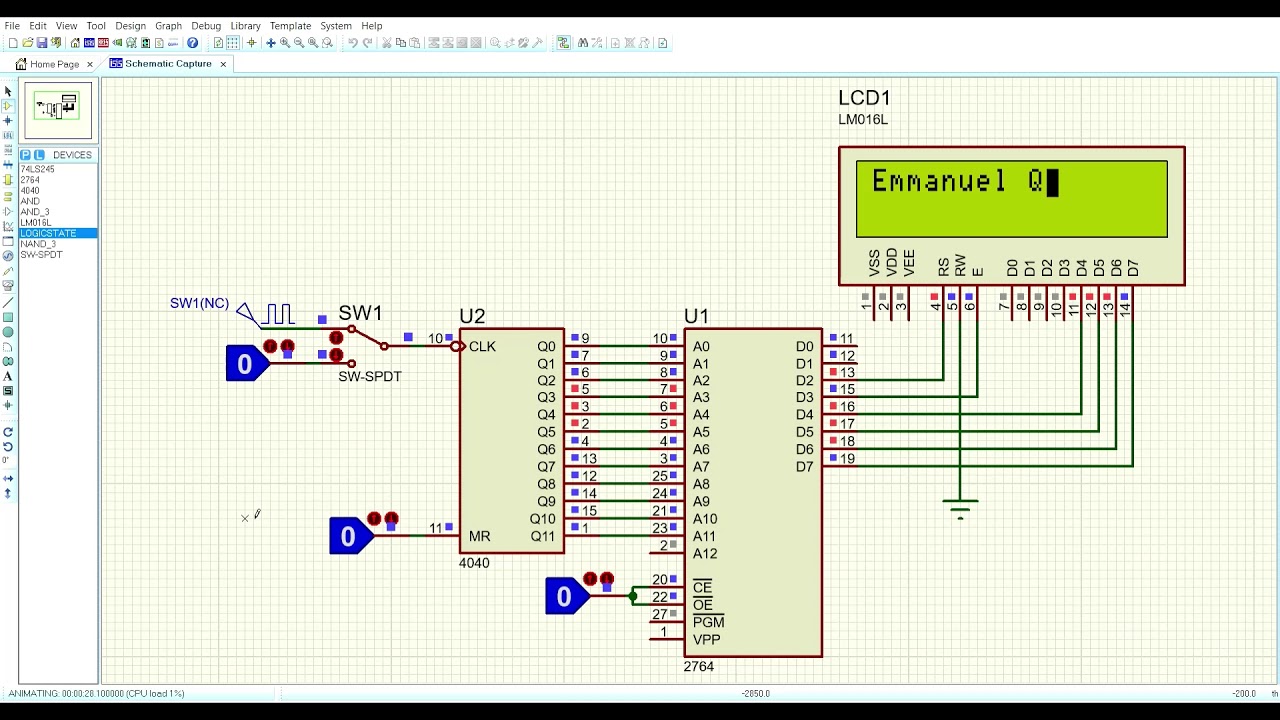
Task: Select AND_3 in the devices list
Action: point(58,212)
